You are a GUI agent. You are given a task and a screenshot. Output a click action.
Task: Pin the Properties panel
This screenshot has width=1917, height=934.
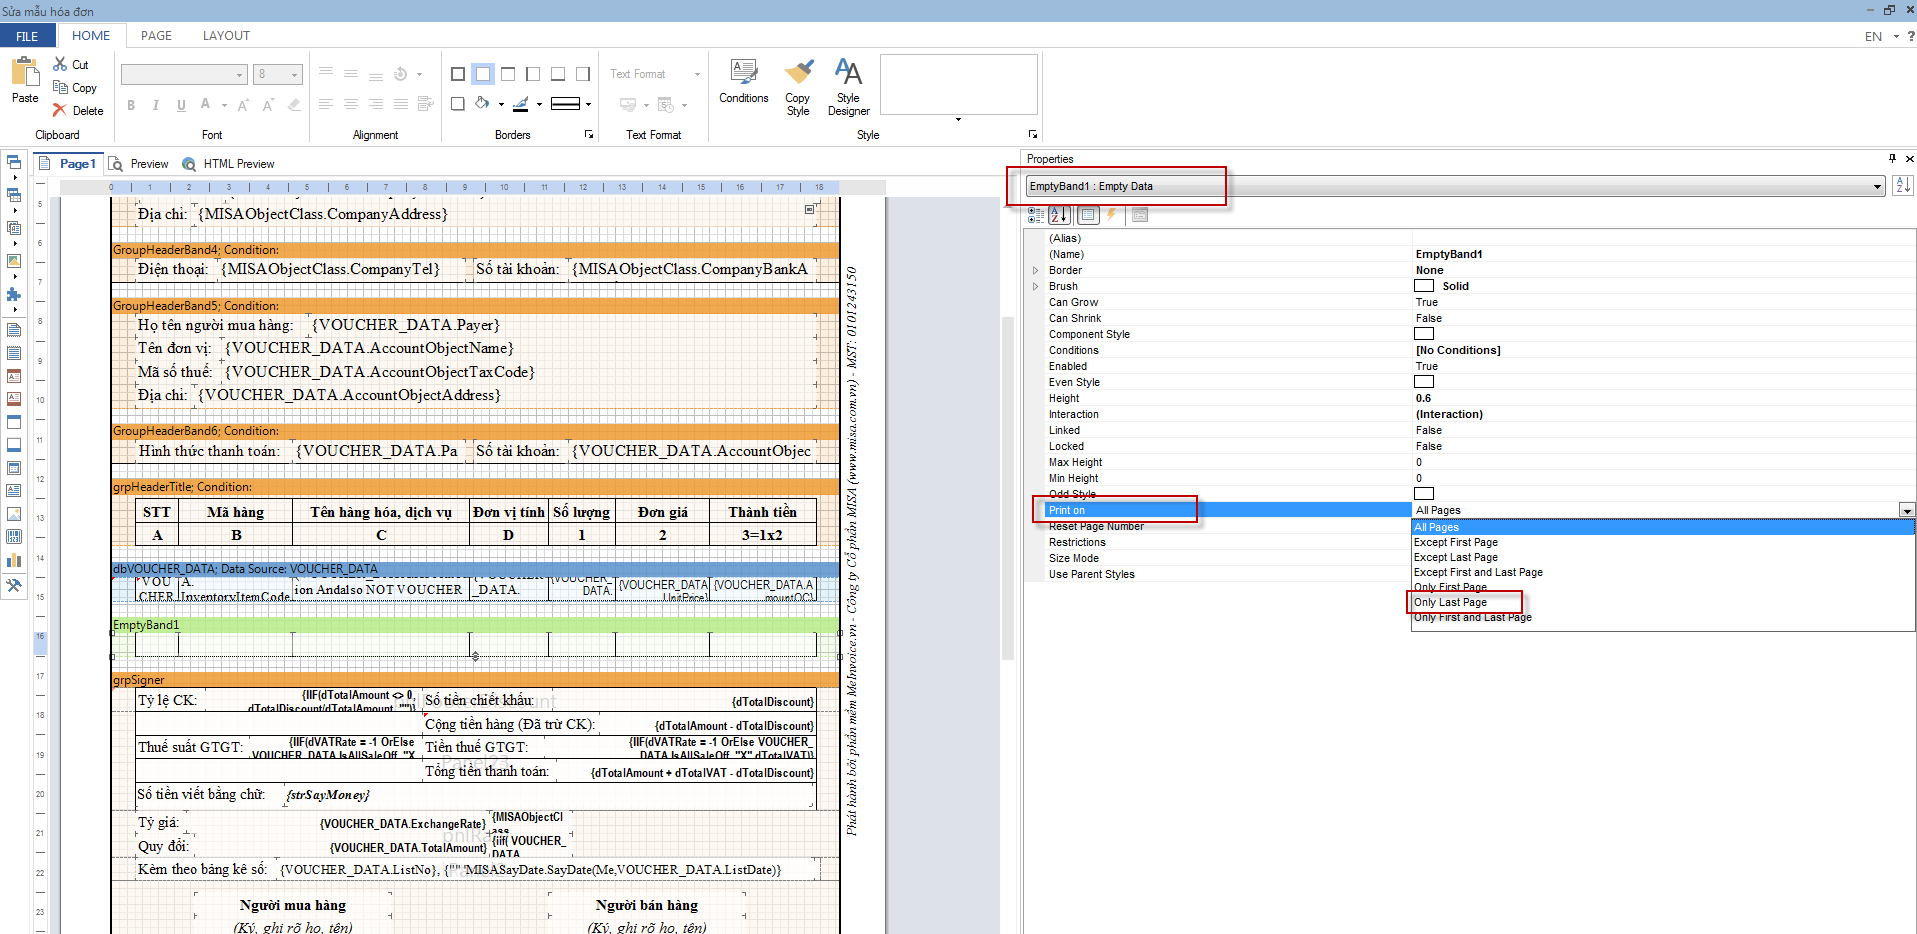1891,158
